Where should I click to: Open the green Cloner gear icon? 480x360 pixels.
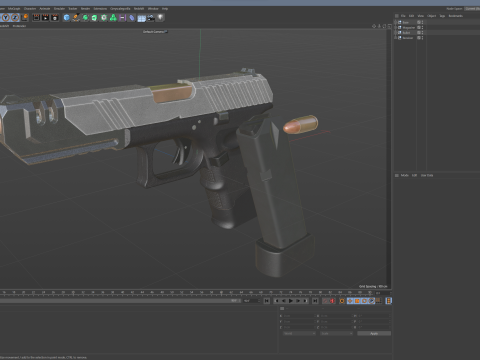tap(104, 17)
